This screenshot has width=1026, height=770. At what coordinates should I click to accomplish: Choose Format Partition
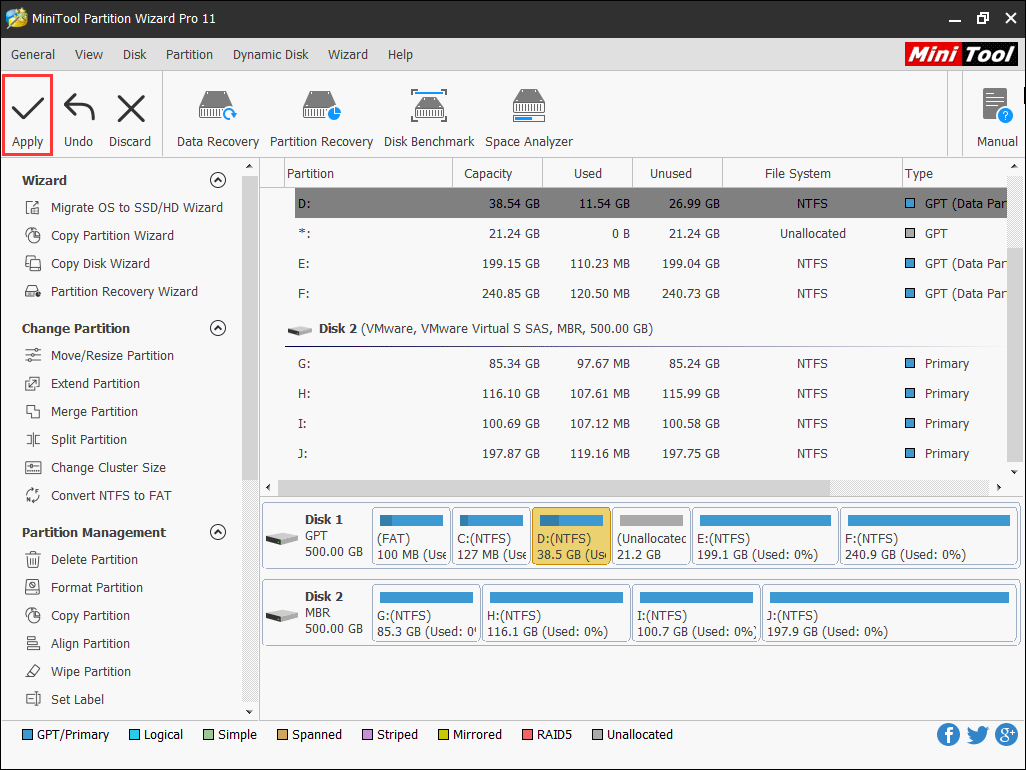(84, 588)
